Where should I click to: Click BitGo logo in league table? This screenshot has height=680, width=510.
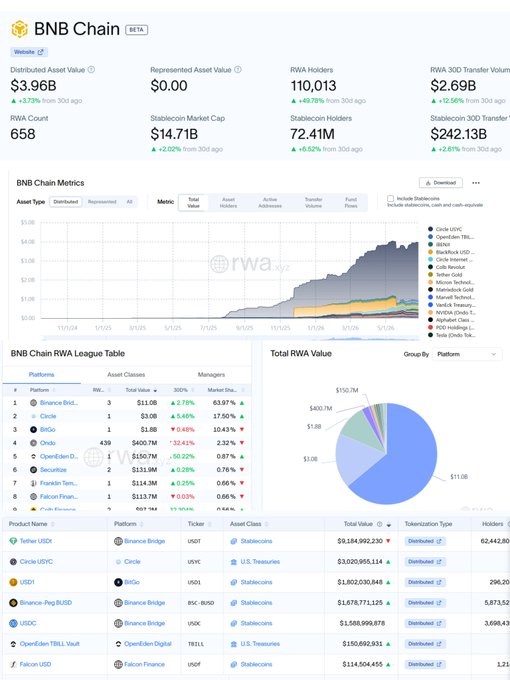point(33,429)
